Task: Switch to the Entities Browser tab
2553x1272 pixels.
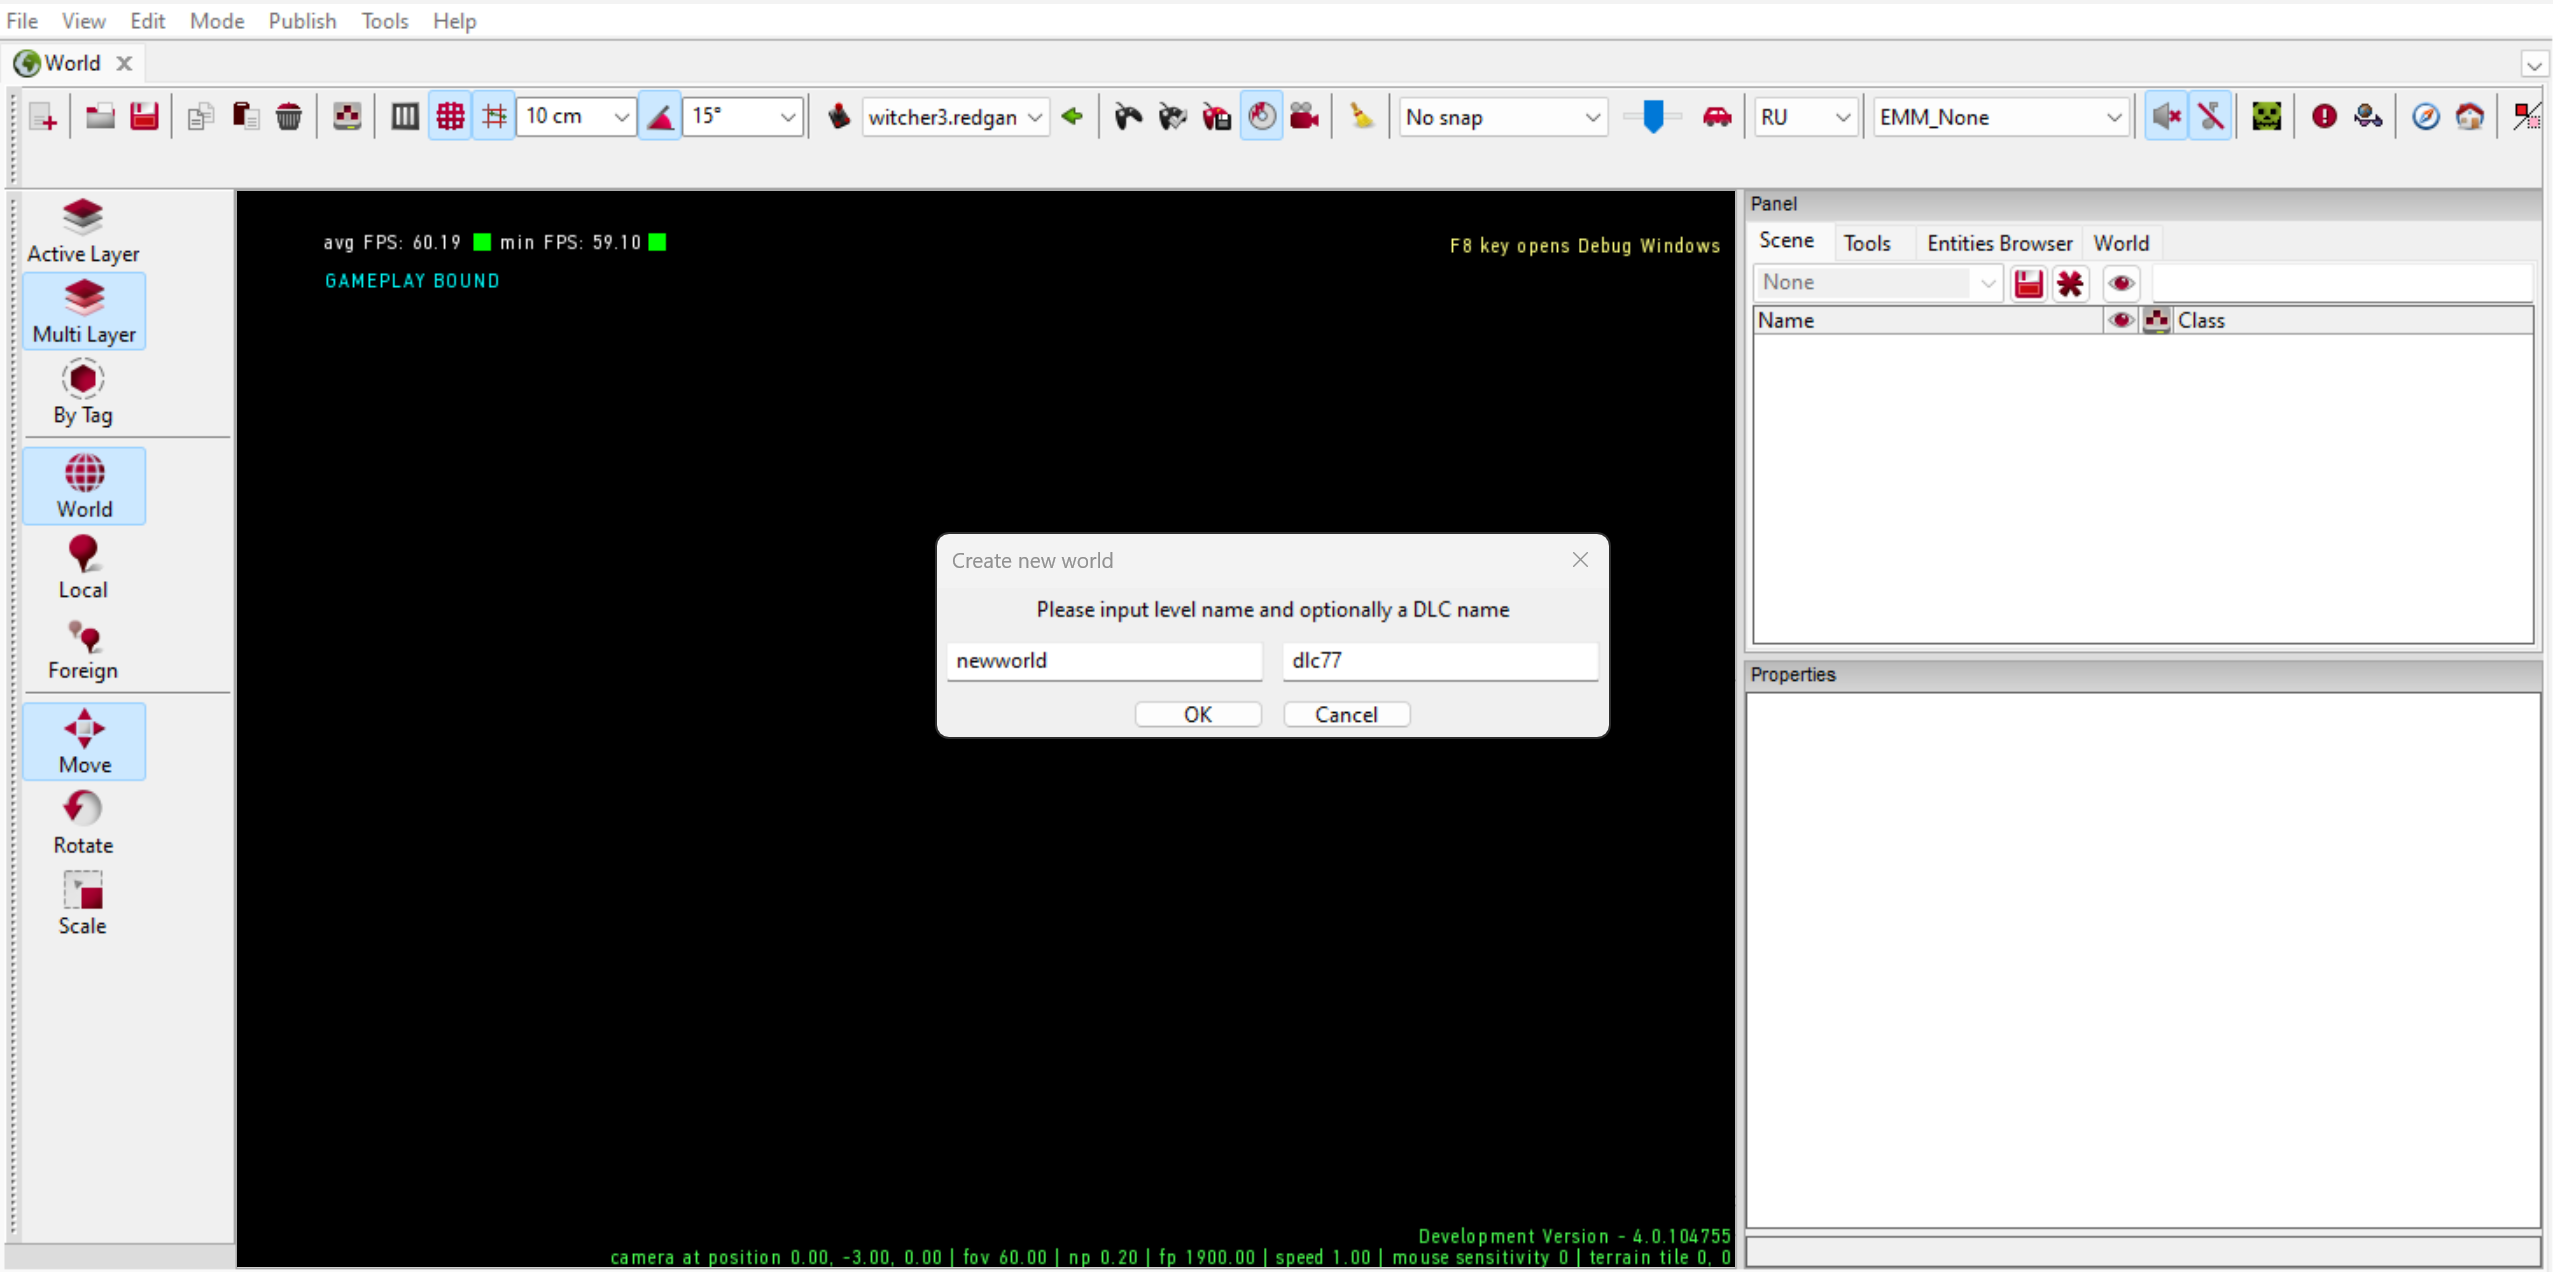Action: click(1998, 242)
